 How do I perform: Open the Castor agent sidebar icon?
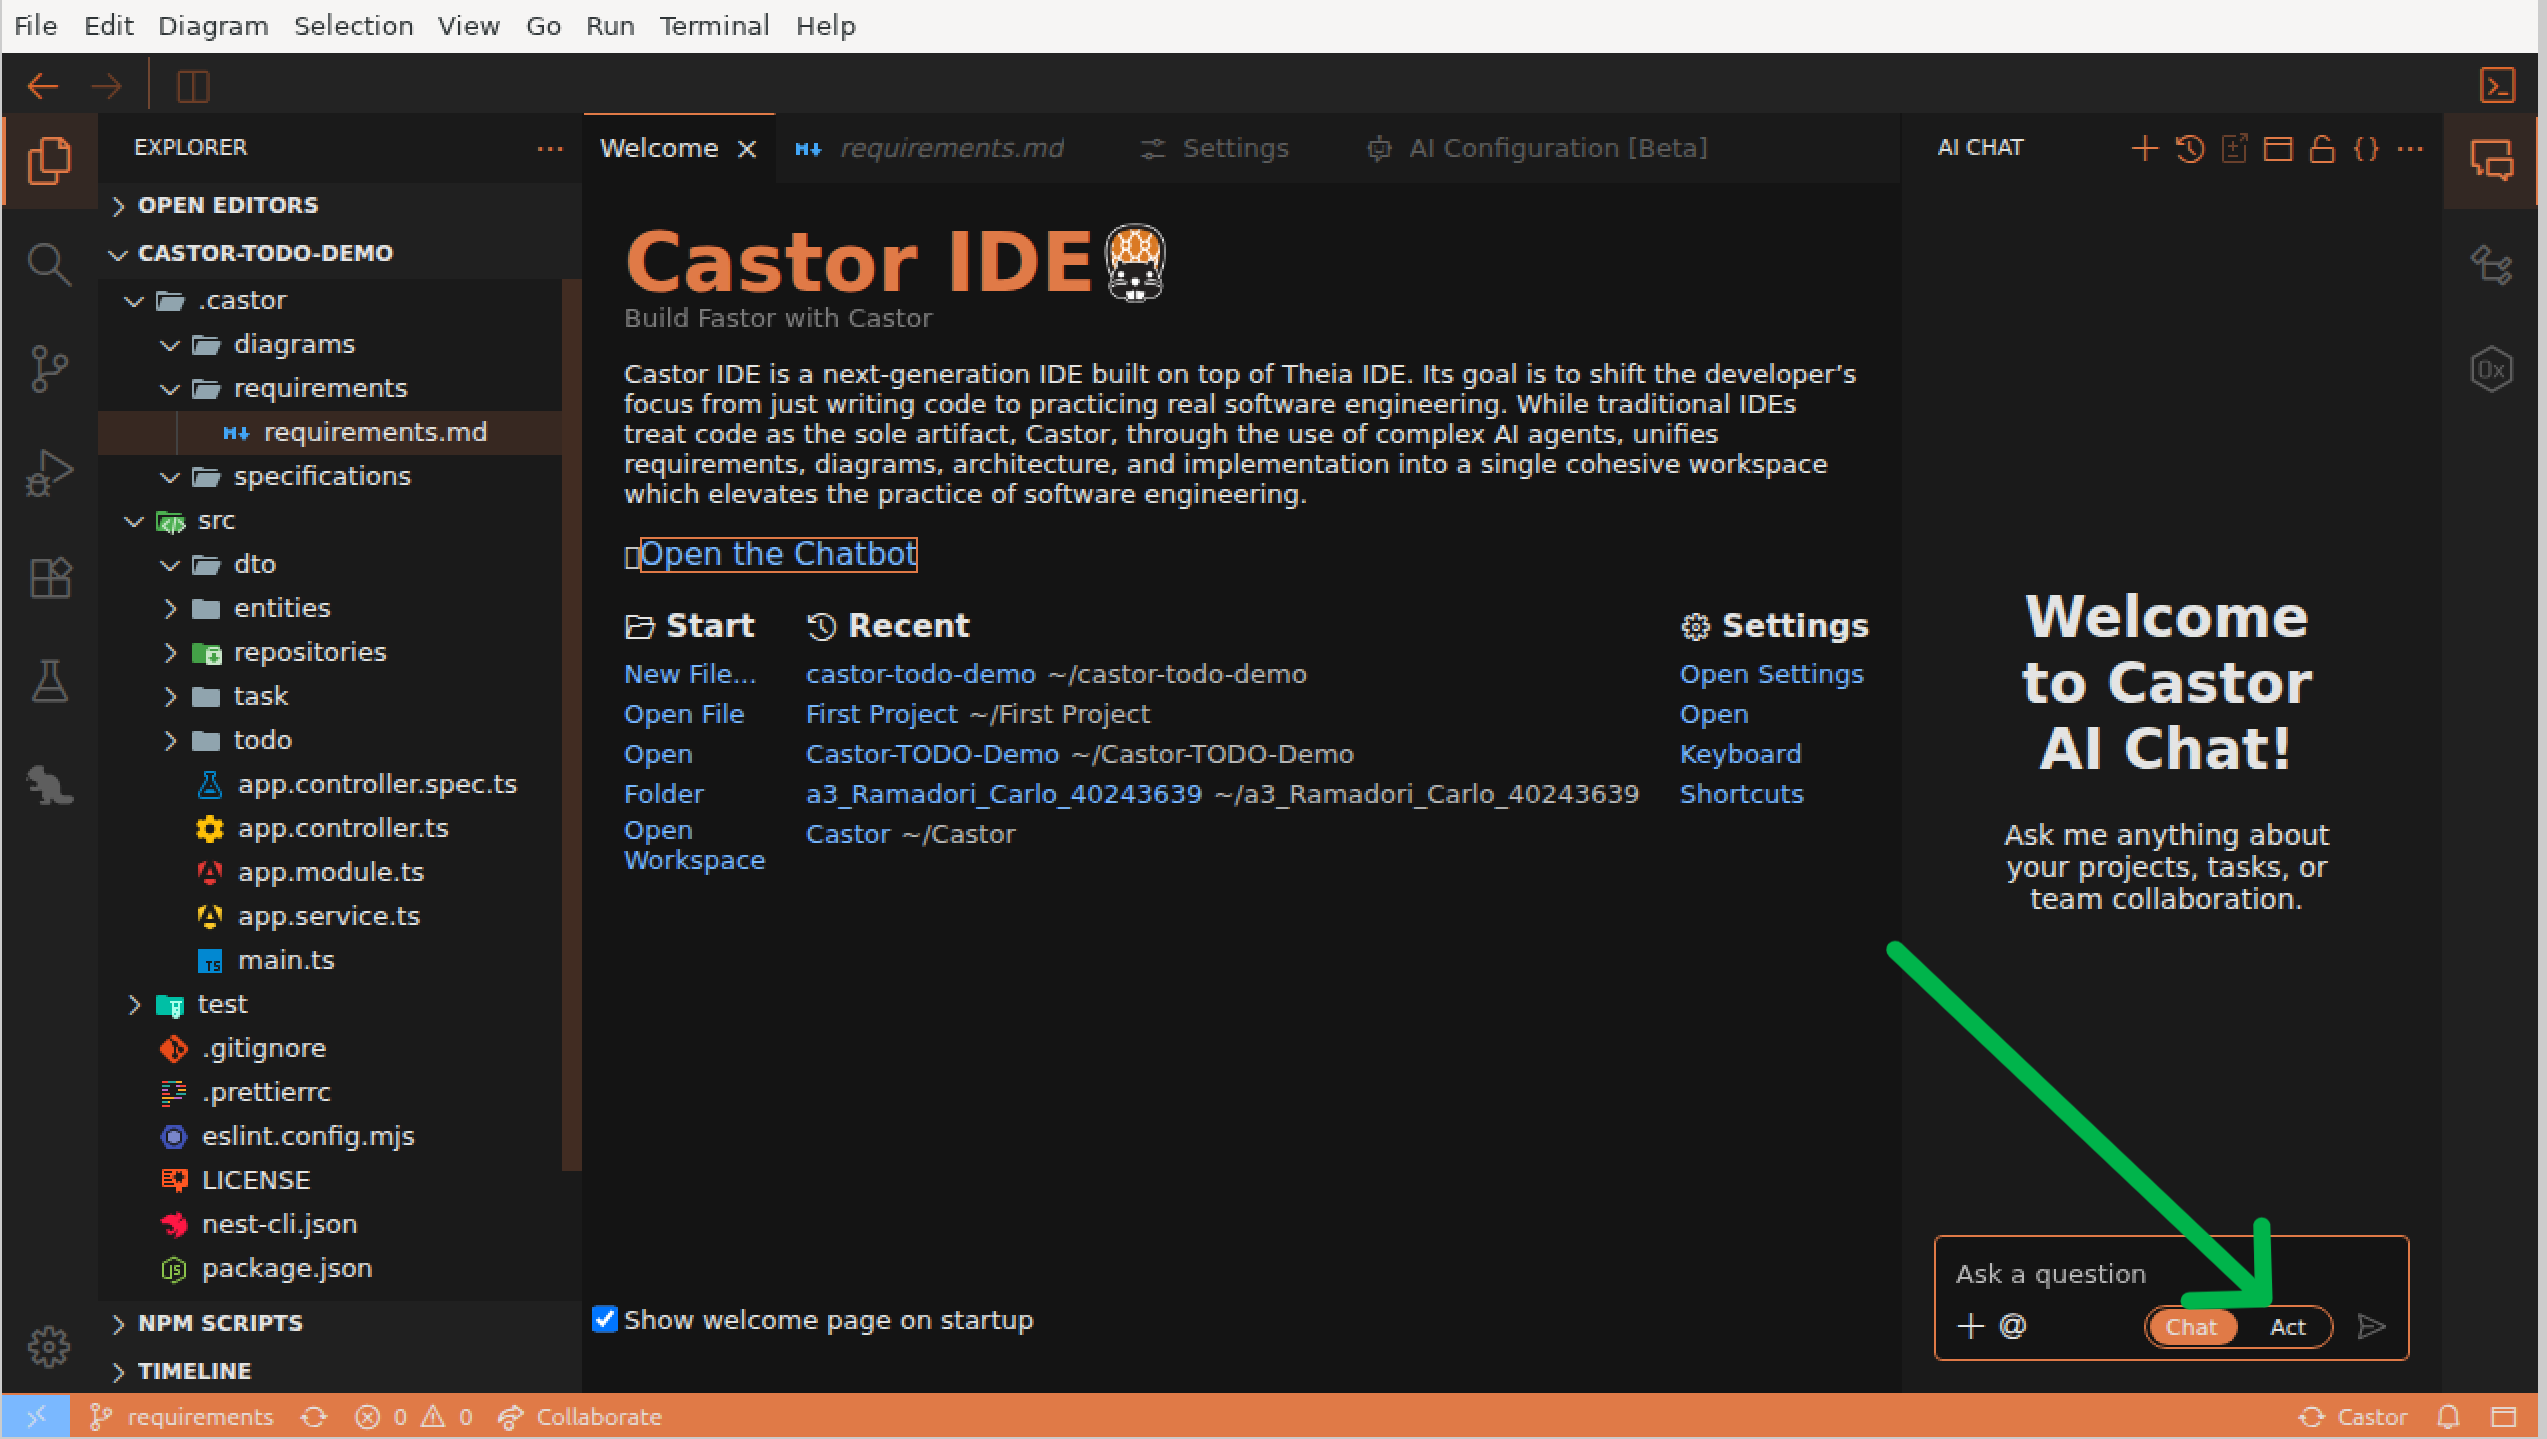(x=50, y=787)
